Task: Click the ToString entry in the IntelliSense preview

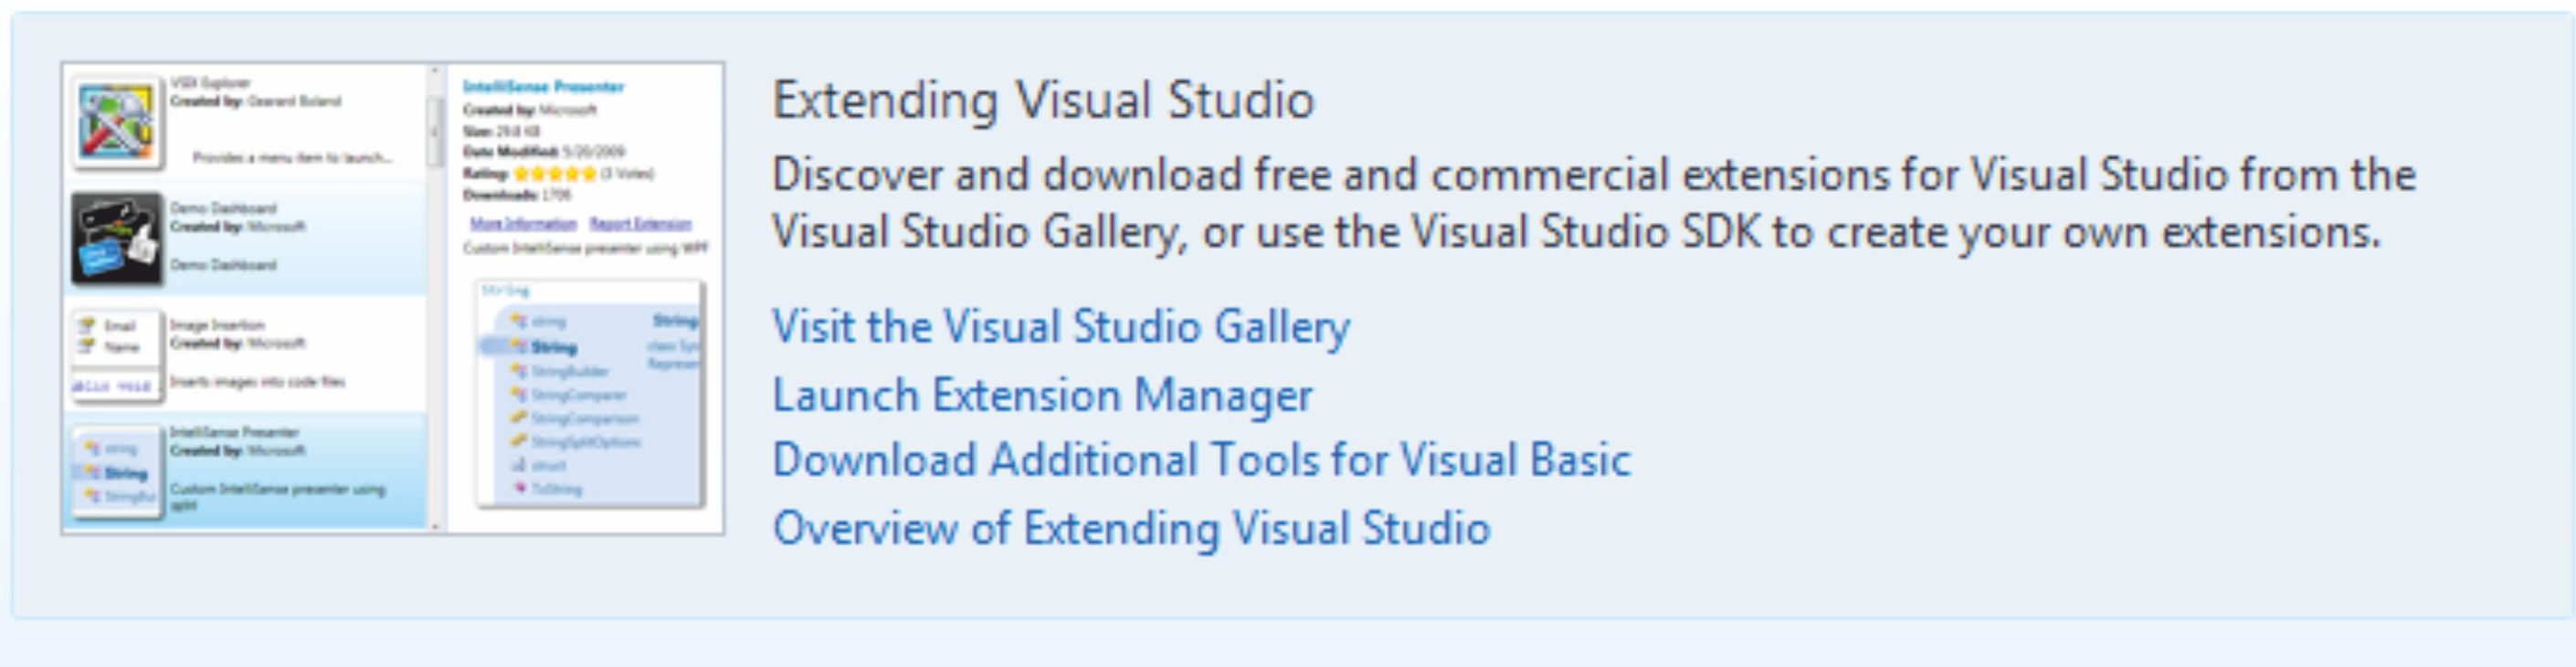Action: tap(556, 488)
